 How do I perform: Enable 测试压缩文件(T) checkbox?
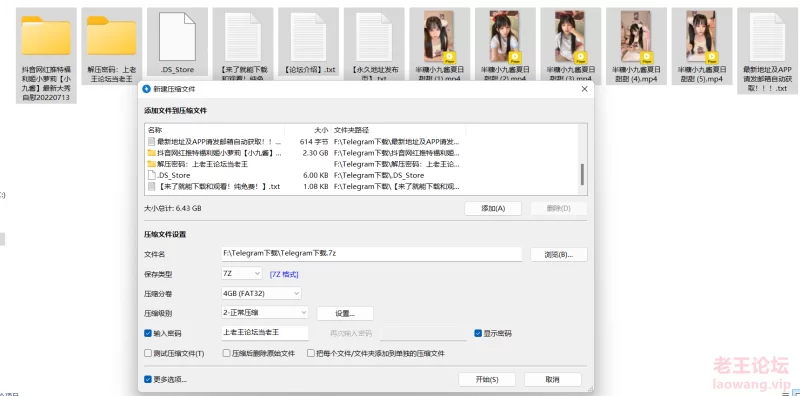pyautogui.click(x=148, y=353)
